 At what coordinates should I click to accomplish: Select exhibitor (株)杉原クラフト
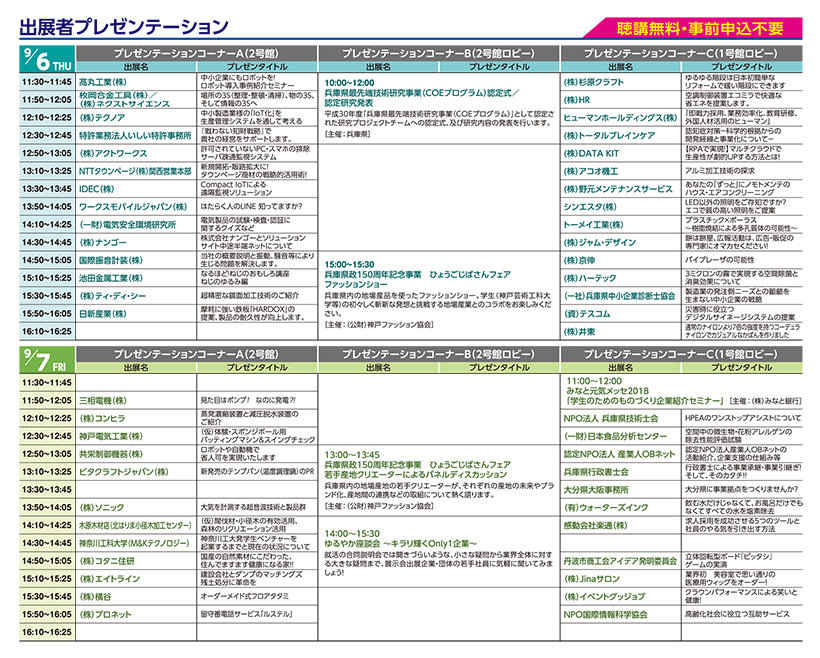(x=594, y=82)
